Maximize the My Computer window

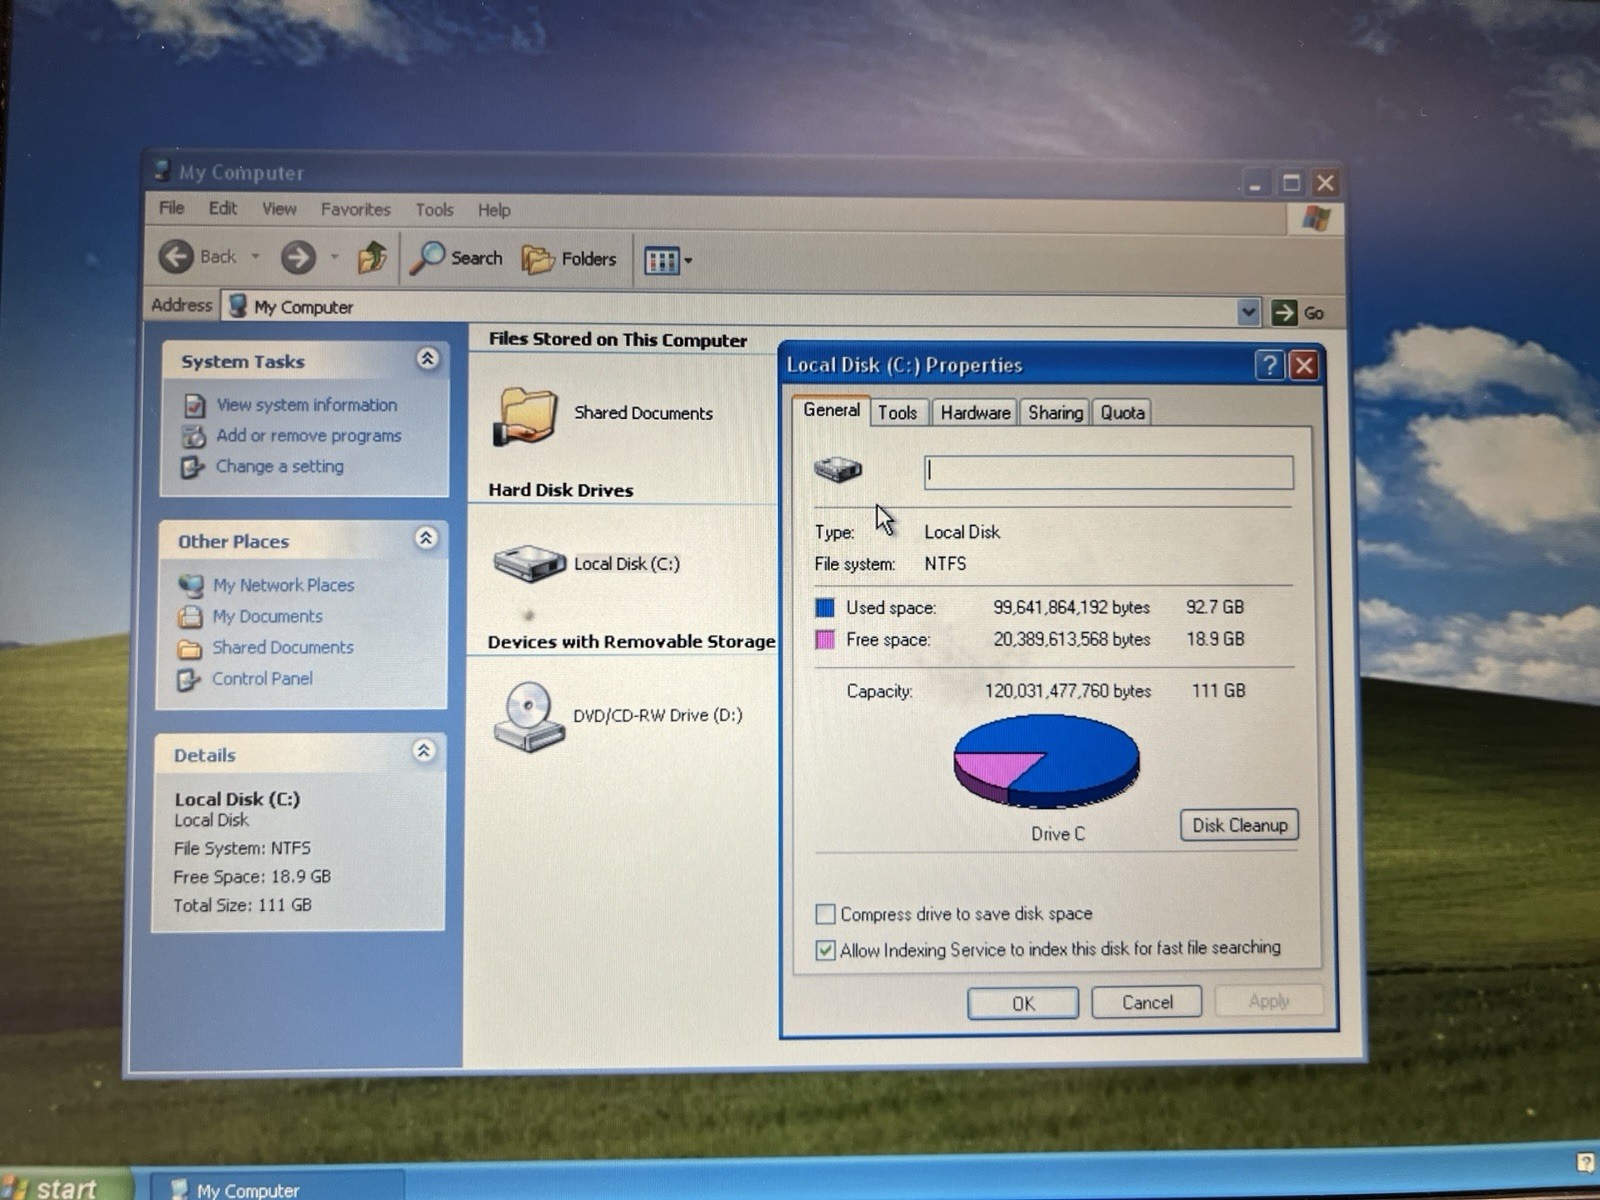tap(1291, 183)
